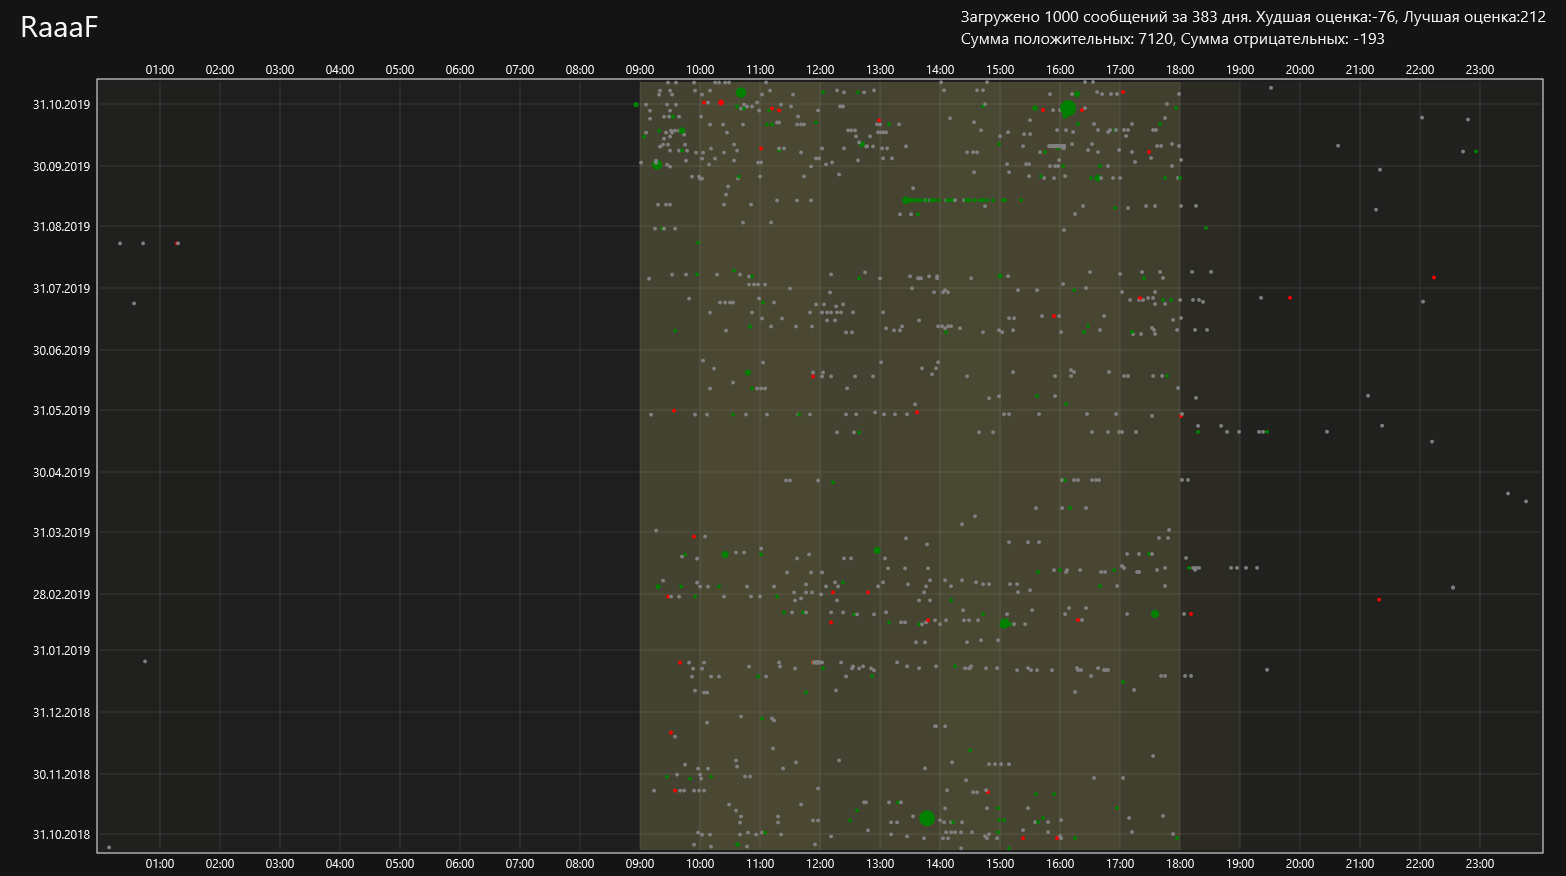Click the 08:00 label on the bottom time axis
Viewport: 1566px width, 876px height.
click(x=580, y=864)
